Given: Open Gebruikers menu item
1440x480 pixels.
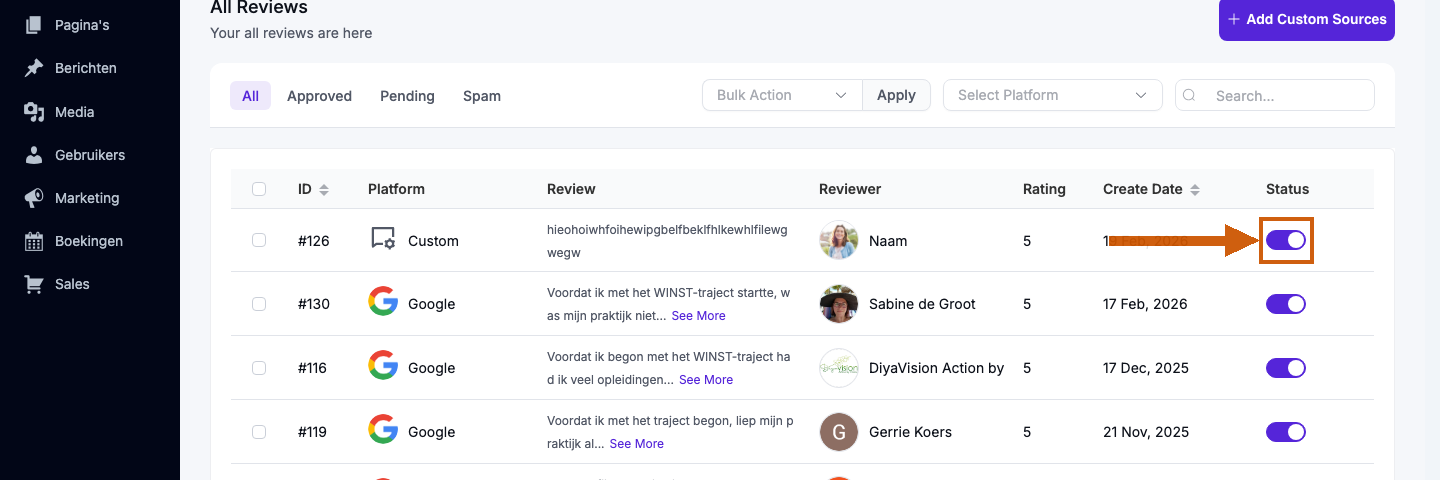Looking at the screenshot, I should [x=90, y=155].
